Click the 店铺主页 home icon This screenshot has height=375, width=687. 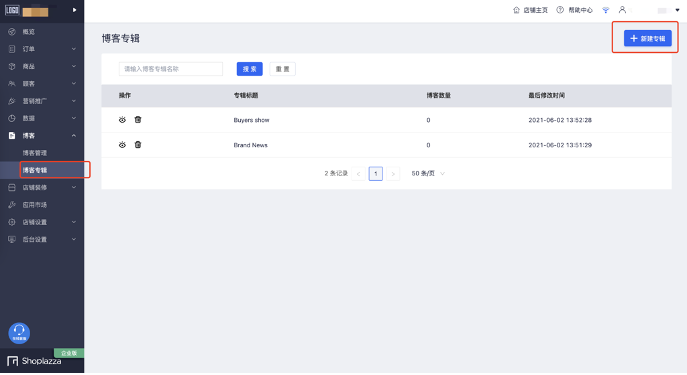coord(516,10)
